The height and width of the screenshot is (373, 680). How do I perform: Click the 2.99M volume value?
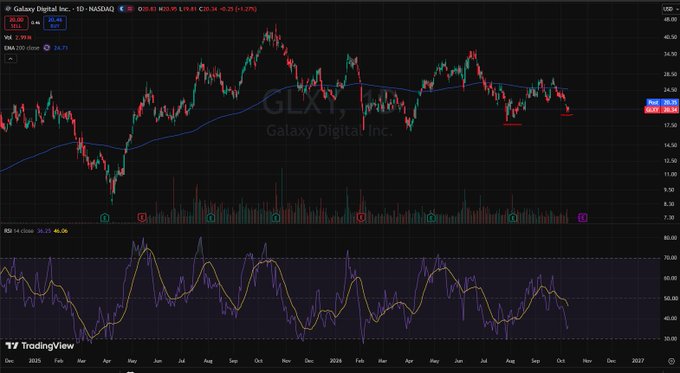[x=22, y=38]
